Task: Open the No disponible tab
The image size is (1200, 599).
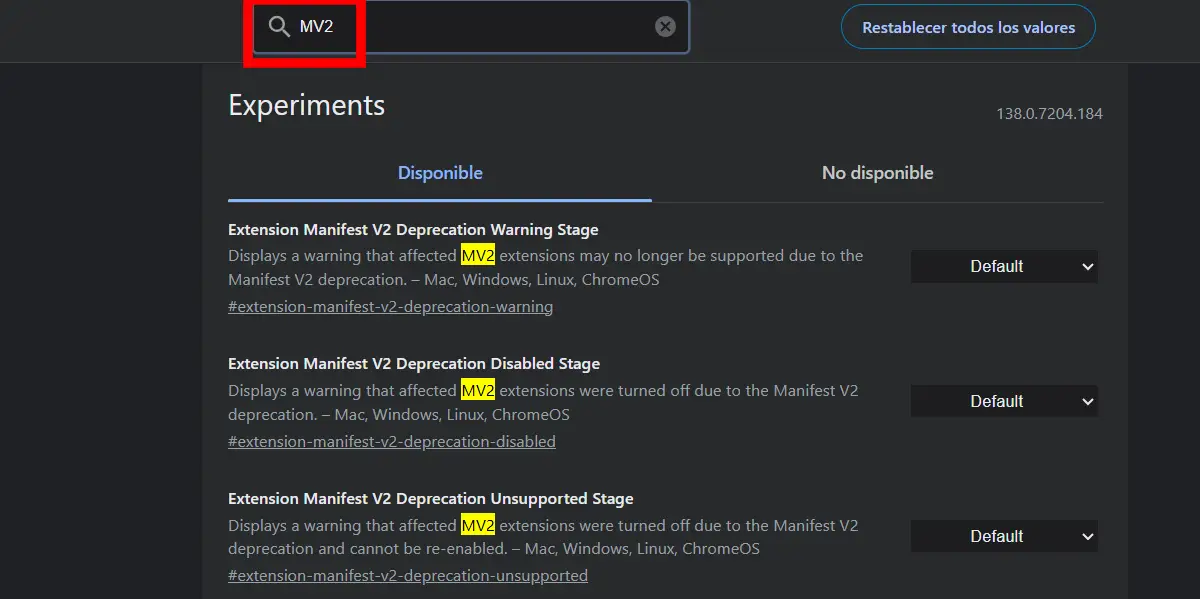Action: coord(877,173)
